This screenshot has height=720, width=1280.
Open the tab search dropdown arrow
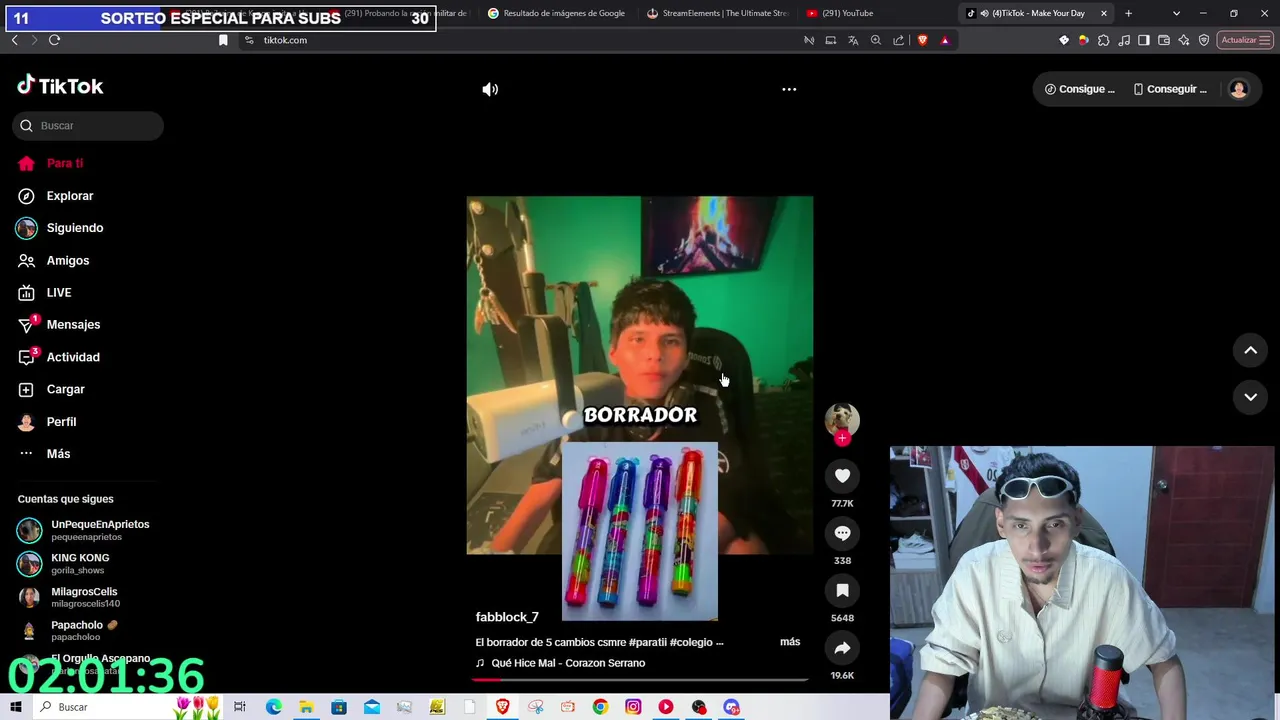click(1176, 13)
